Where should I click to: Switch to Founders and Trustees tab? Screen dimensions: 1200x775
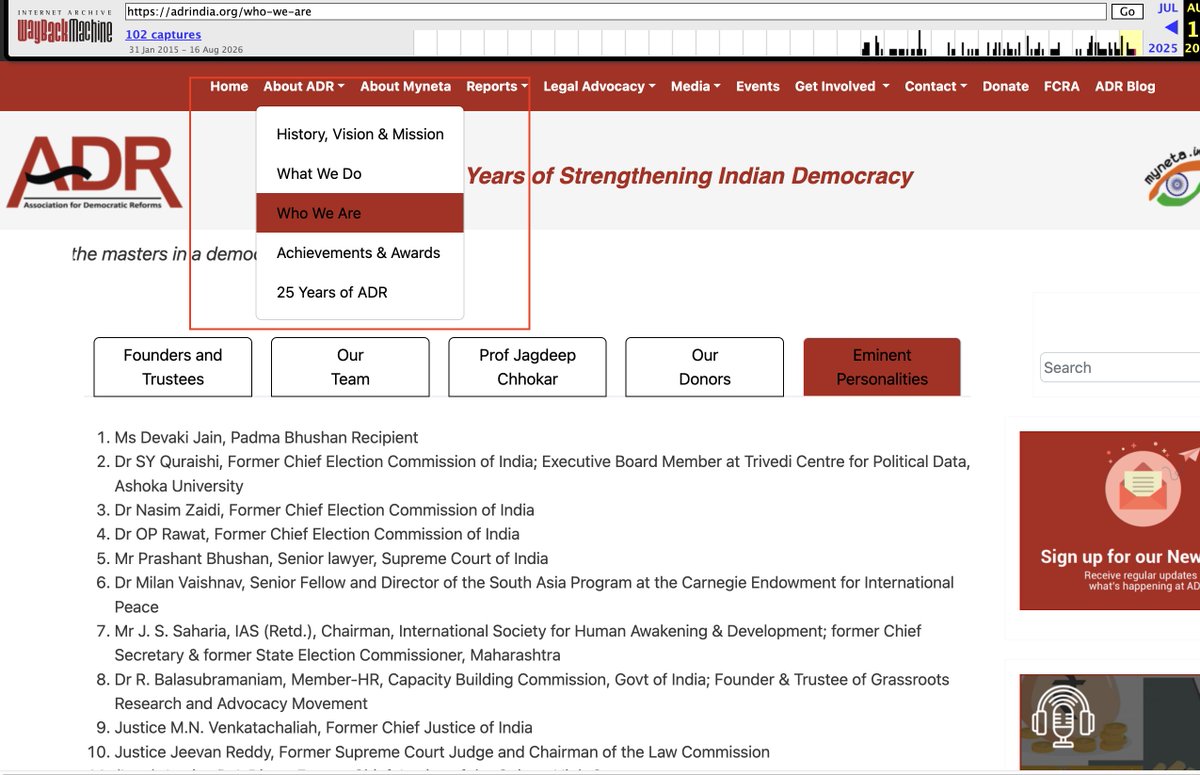pos(173,367)
